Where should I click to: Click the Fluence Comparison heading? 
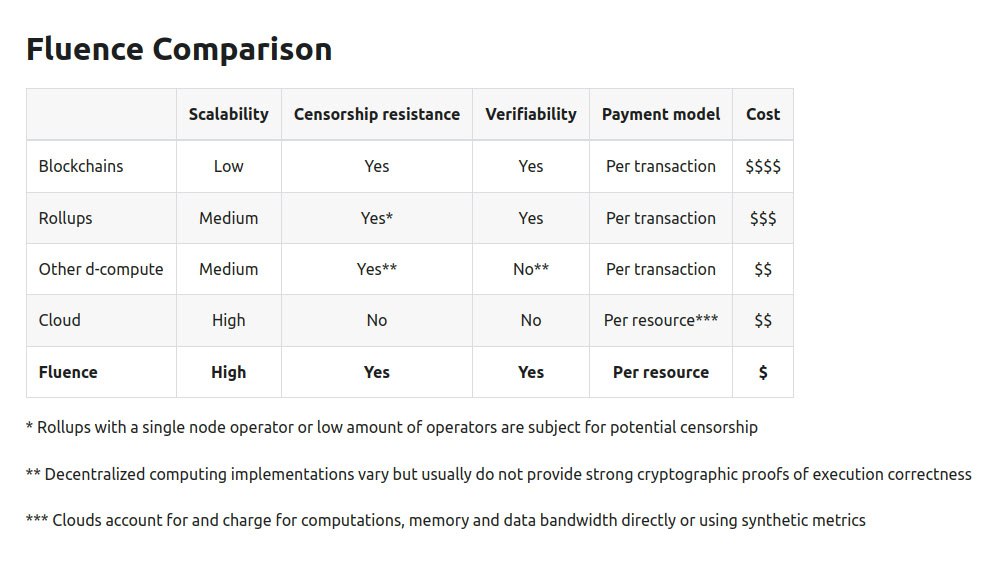pos(179,50)
